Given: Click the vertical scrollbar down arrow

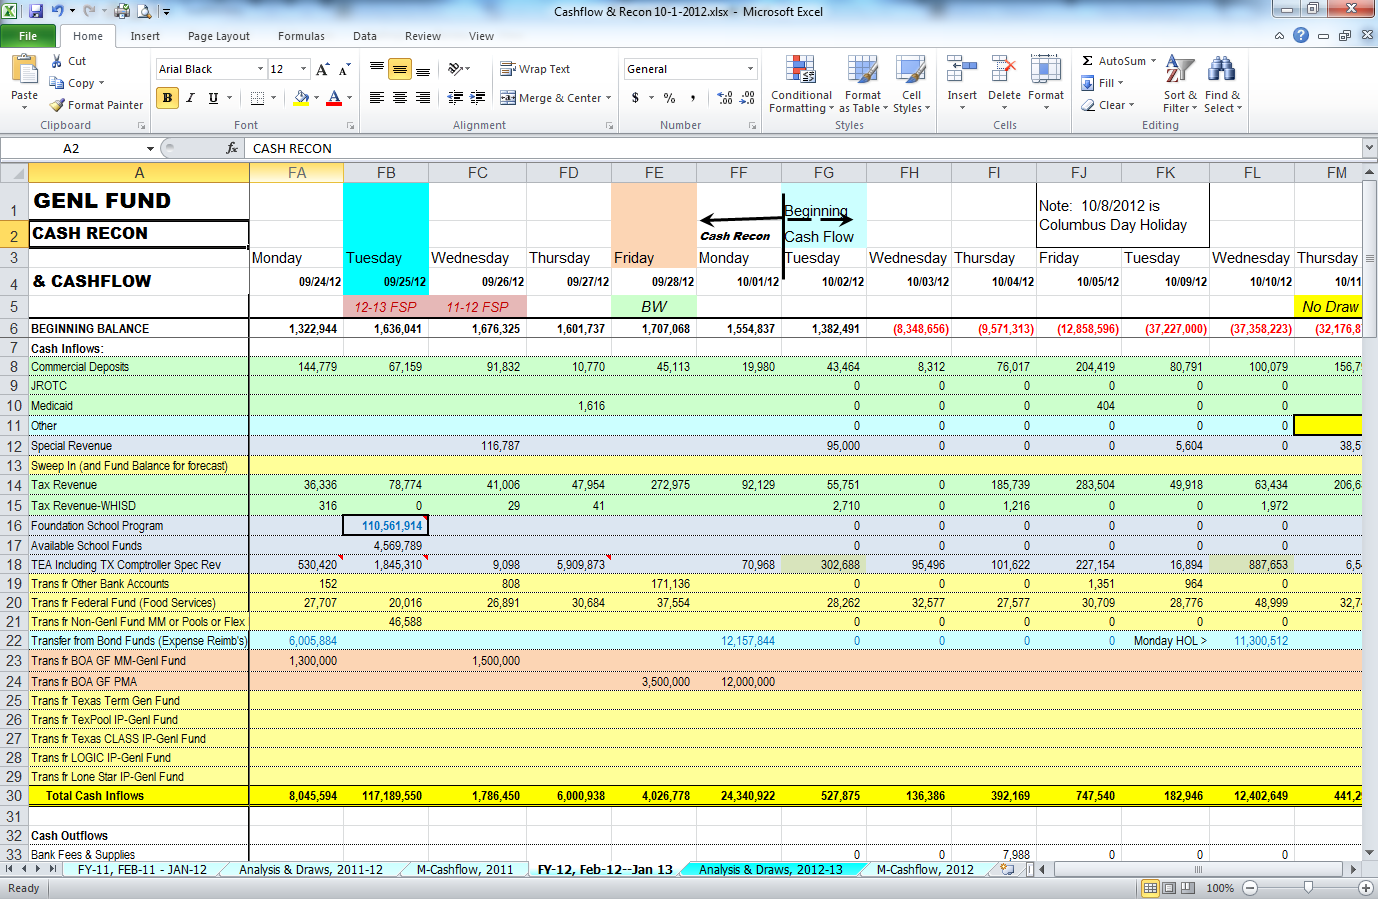Looking at the screenshot, I should click(1370, 853).
